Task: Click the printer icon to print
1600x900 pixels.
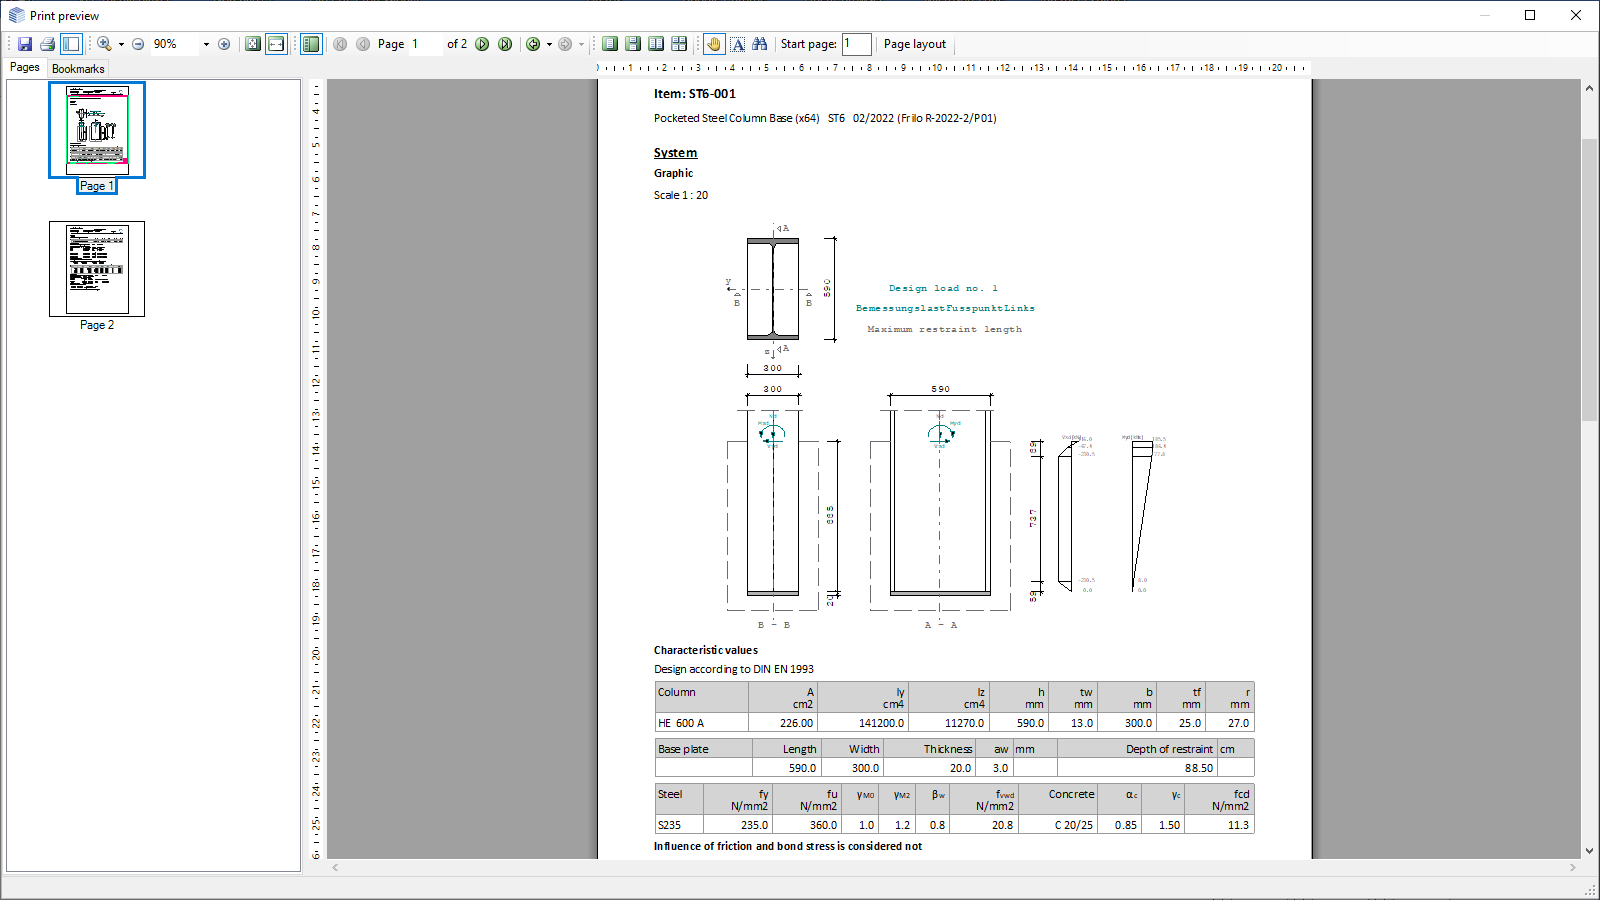Action: 47,44
